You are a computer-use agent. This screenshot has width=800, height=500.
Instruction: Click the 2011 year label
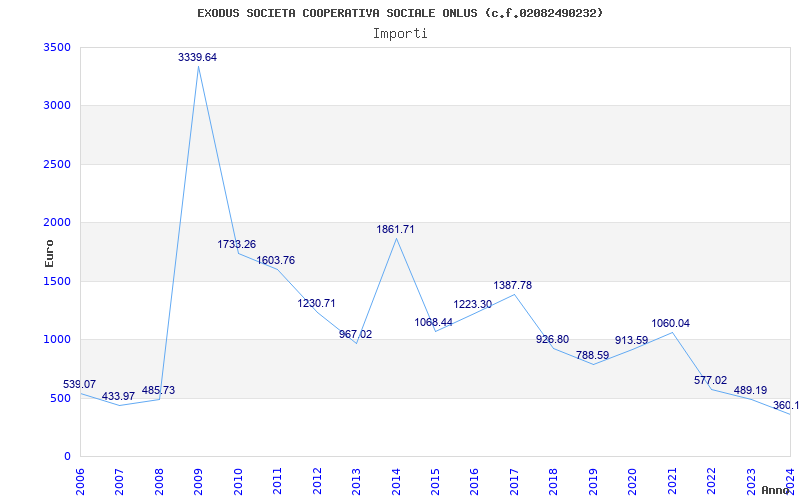278,482
